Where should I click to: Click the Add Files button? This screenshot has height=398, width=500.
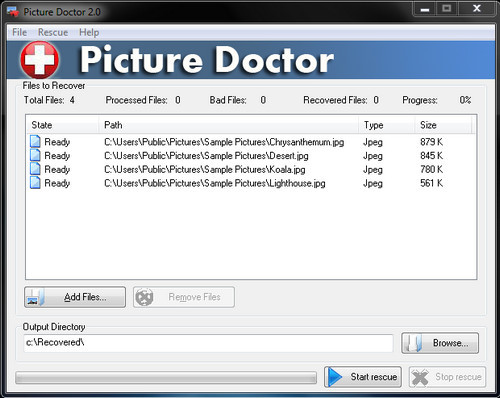point(75,297)
